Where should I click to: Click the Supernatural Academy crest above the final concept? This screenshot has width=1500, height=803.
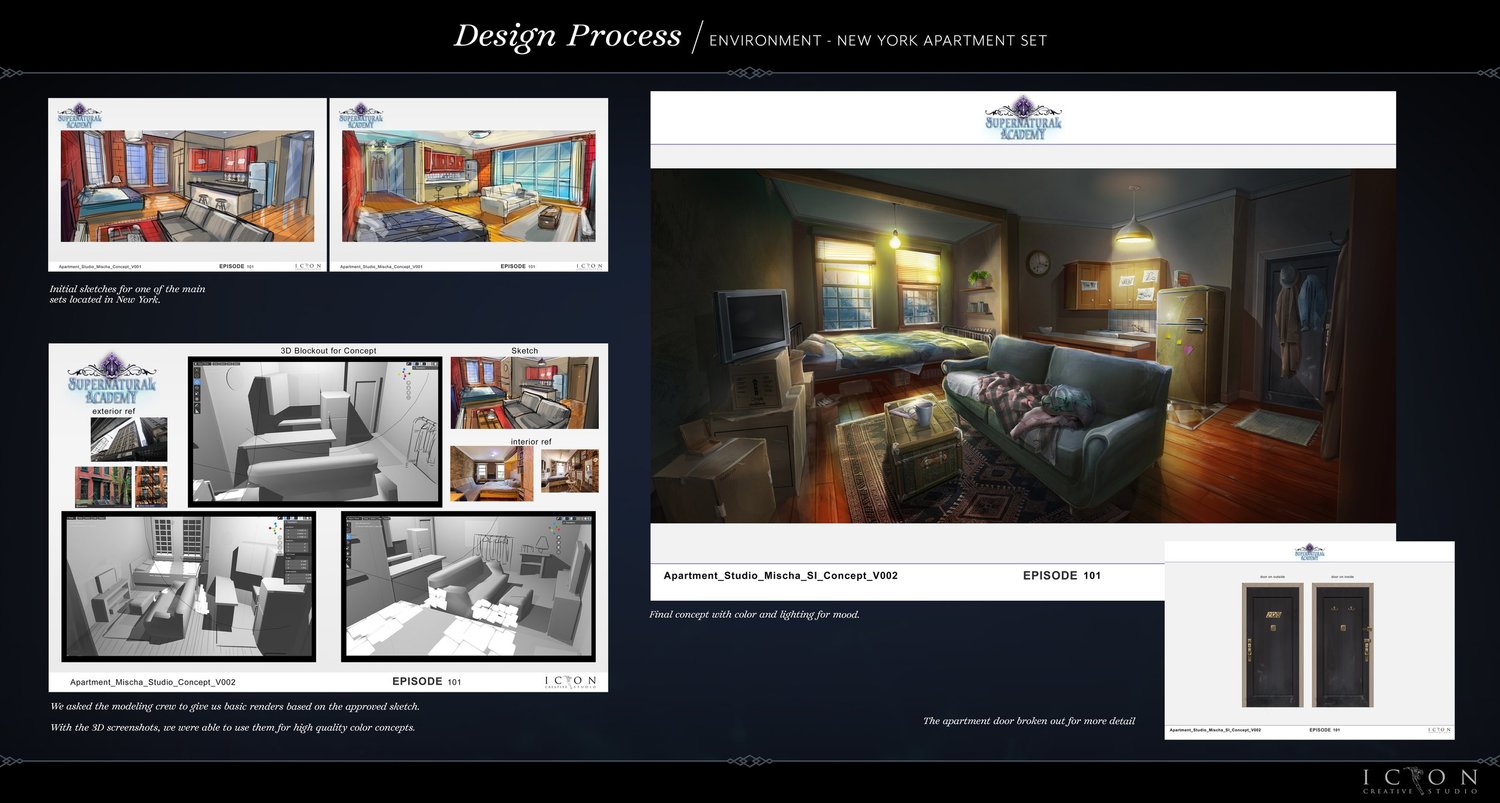[1022, 118]
